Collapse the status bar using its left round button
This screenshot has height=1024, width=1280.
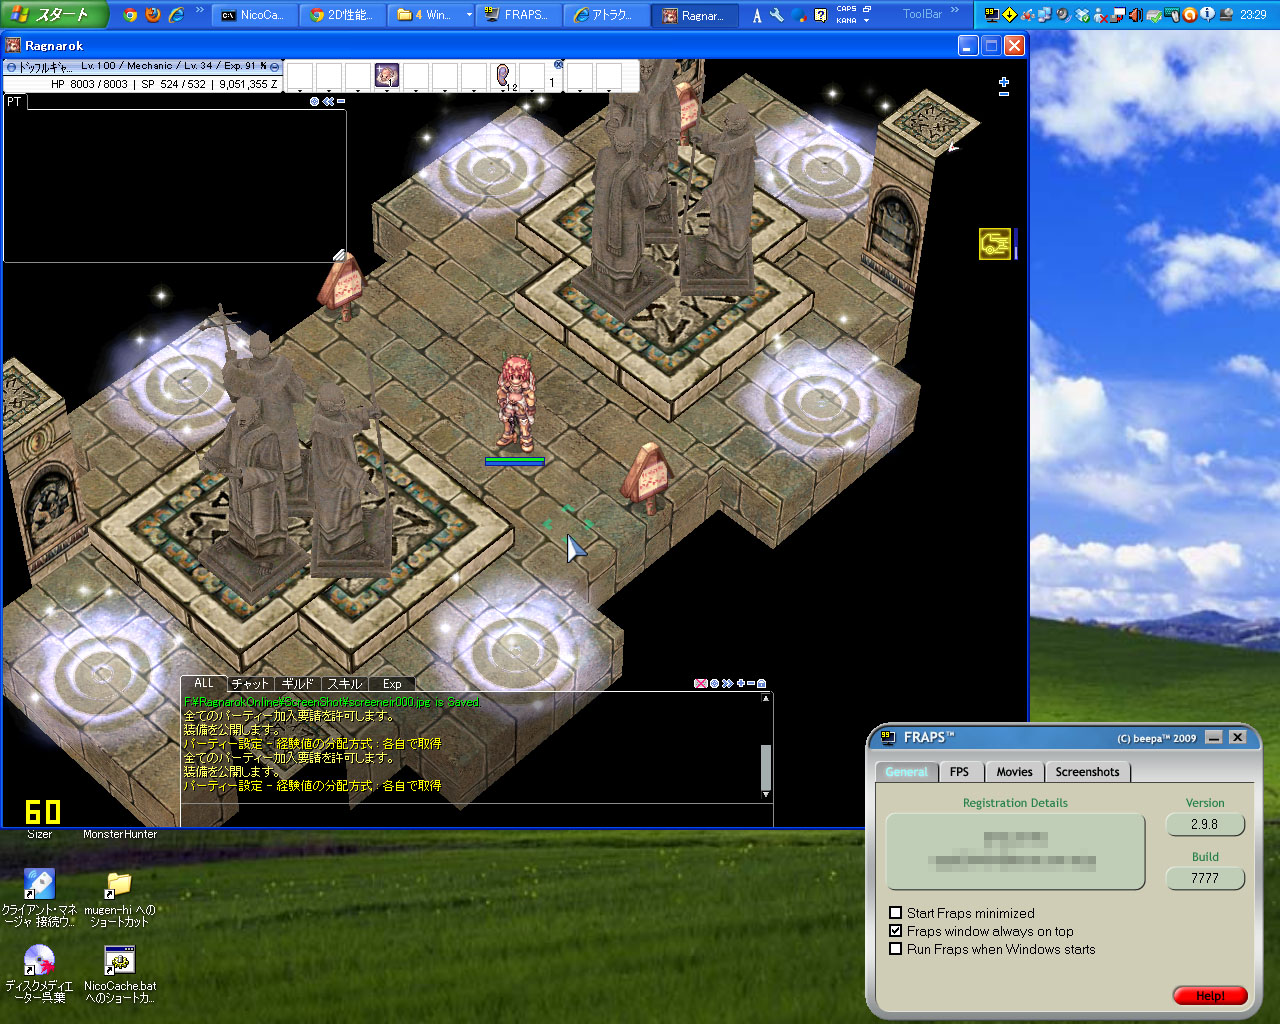pyautogui.click(x=11, y=67)
